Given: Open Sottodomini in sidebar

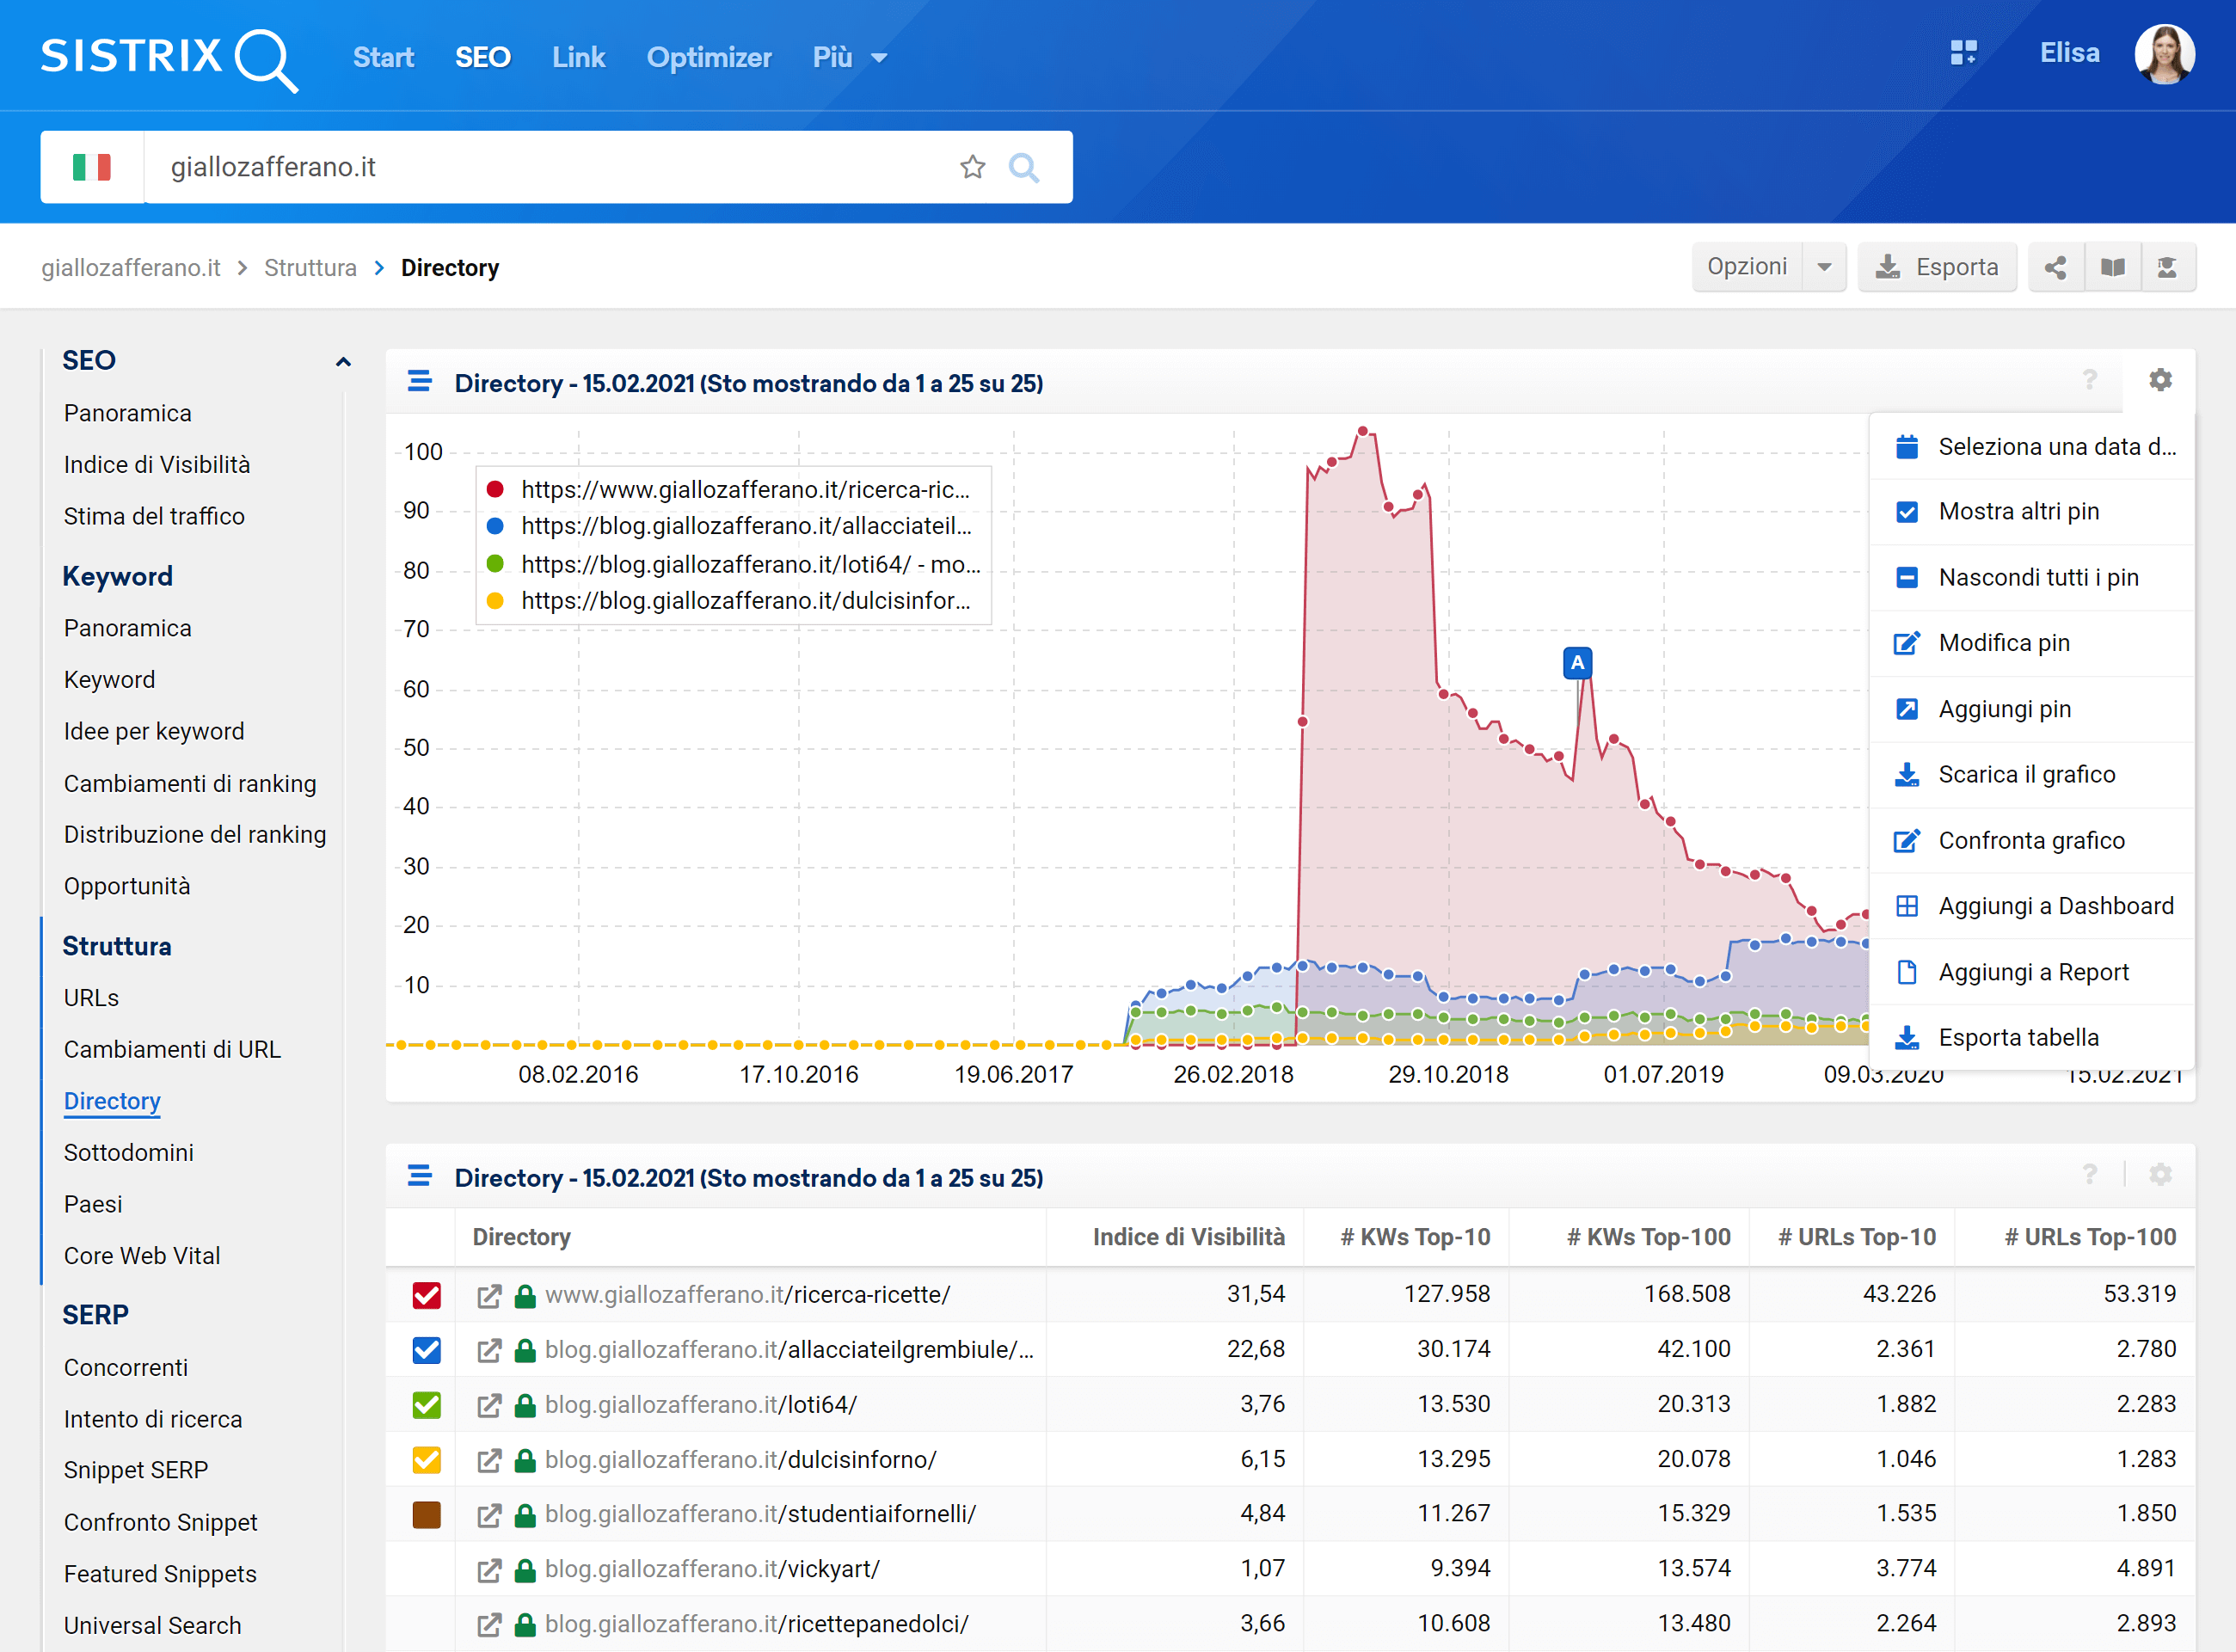Looking at the screenshot, I should point(129,1153).
